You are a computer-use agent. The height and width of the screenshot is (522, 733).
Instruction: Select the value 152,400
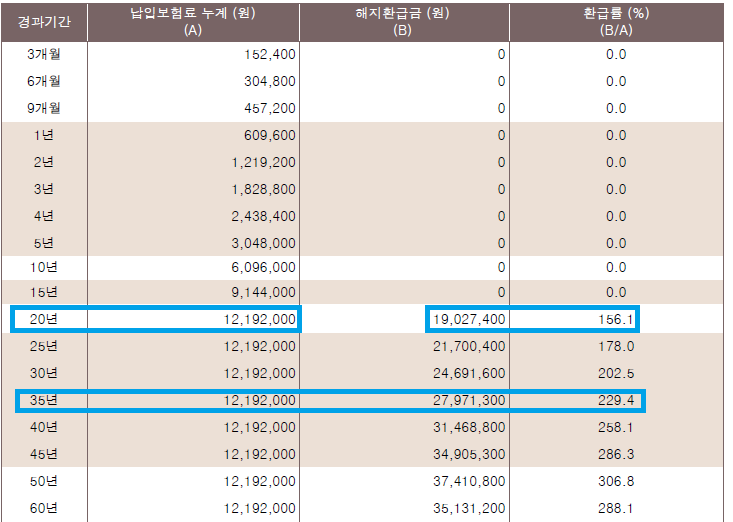pyautogui.click(x=270, y=55)
